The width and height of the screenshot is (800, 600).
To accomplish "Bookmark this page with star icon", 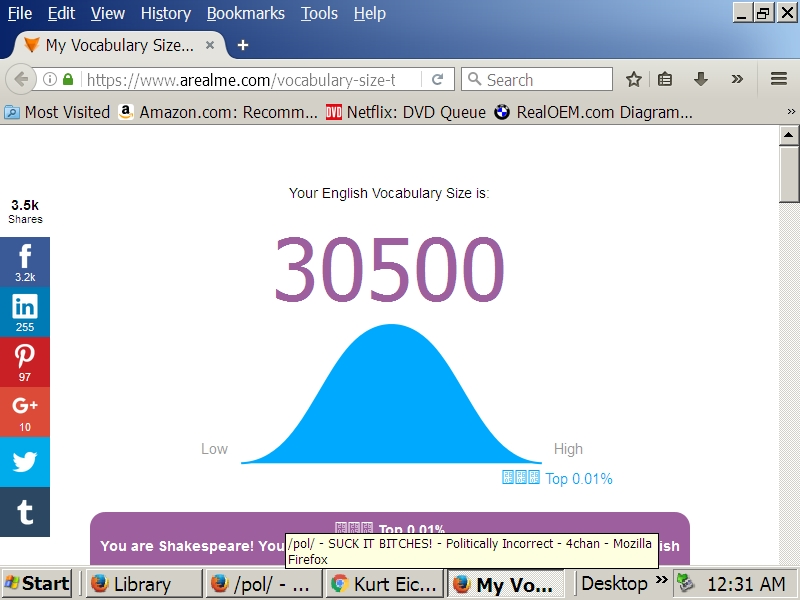I will click(634, 80).
